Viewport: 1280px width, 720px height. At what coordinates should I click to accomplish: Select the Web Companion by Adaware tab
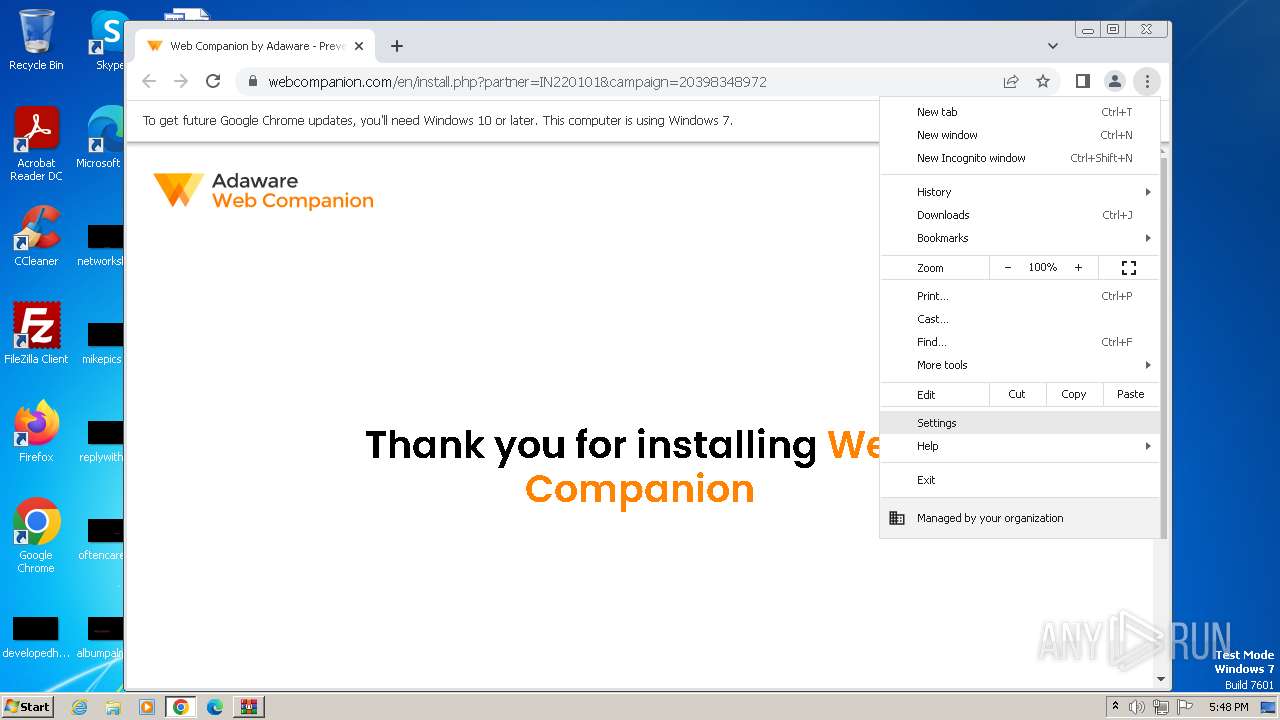click(x=255, y=46)
